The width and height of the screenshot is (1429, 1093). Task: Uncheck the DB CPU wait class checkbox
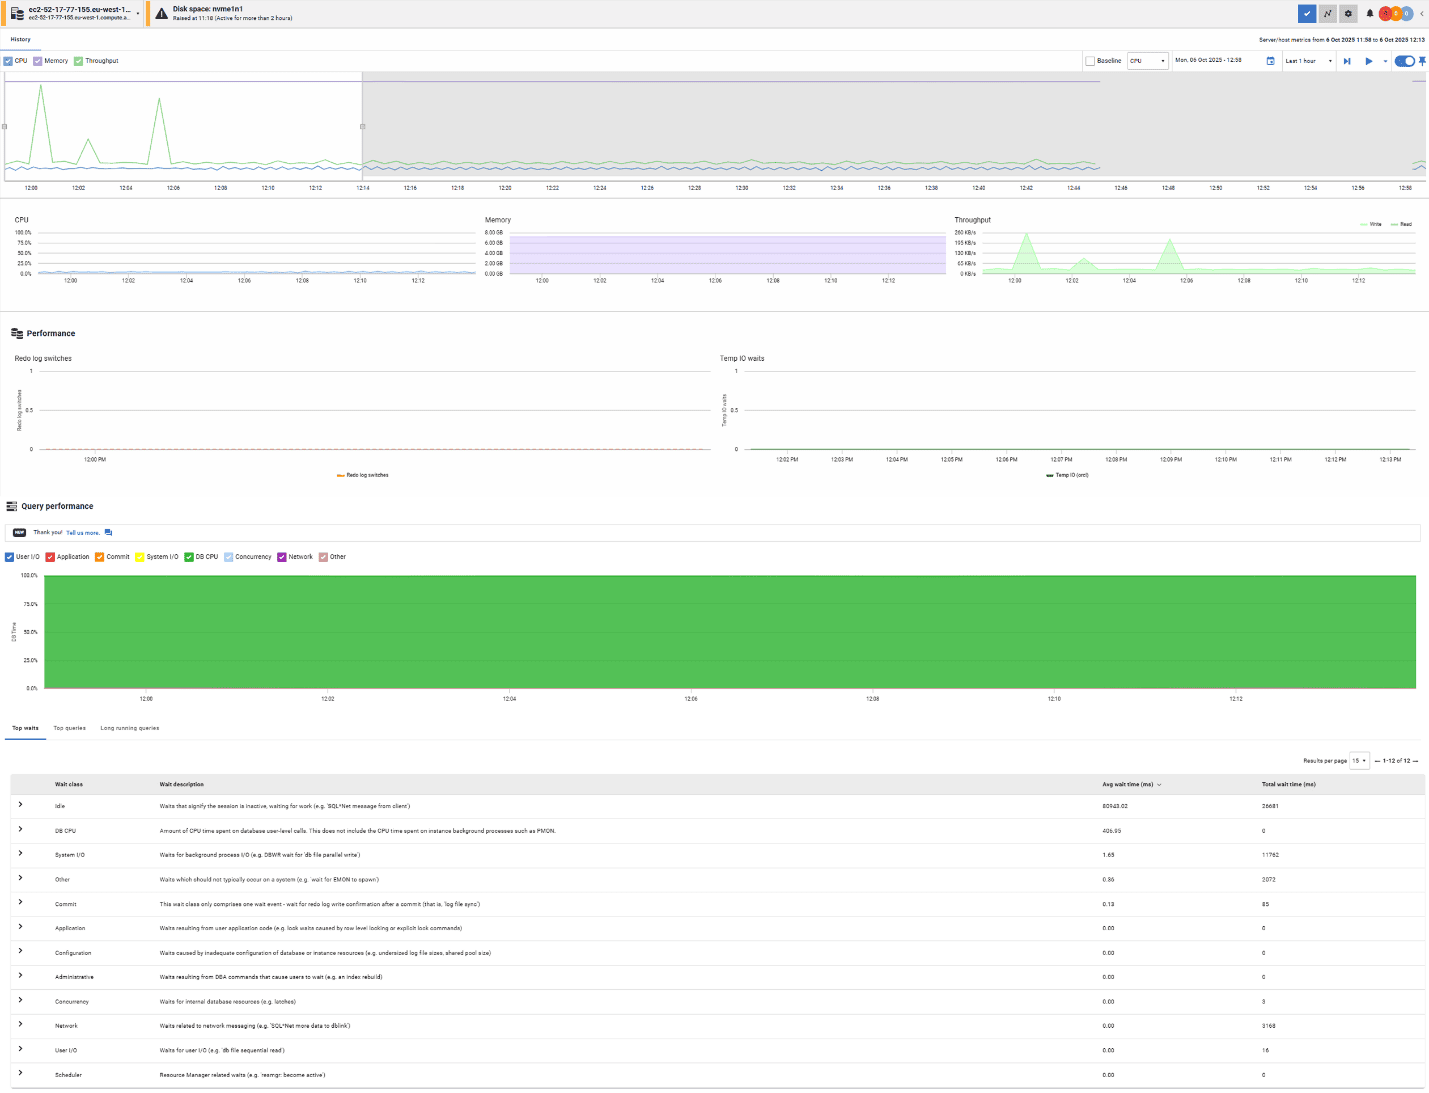pyautogui.click(x=189, y=557)
